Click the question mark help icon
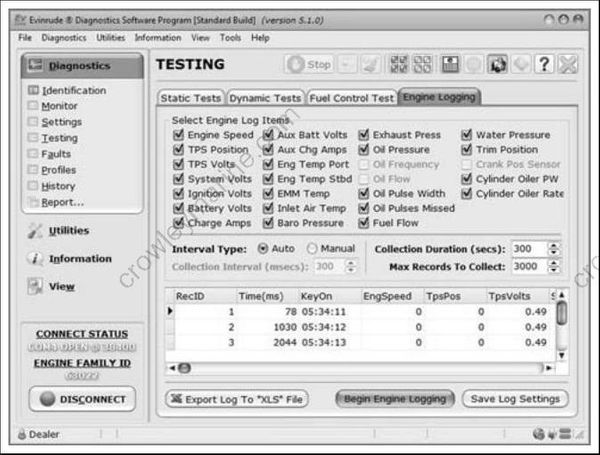The height and width of the screenshot is (455, 600). 545,64
